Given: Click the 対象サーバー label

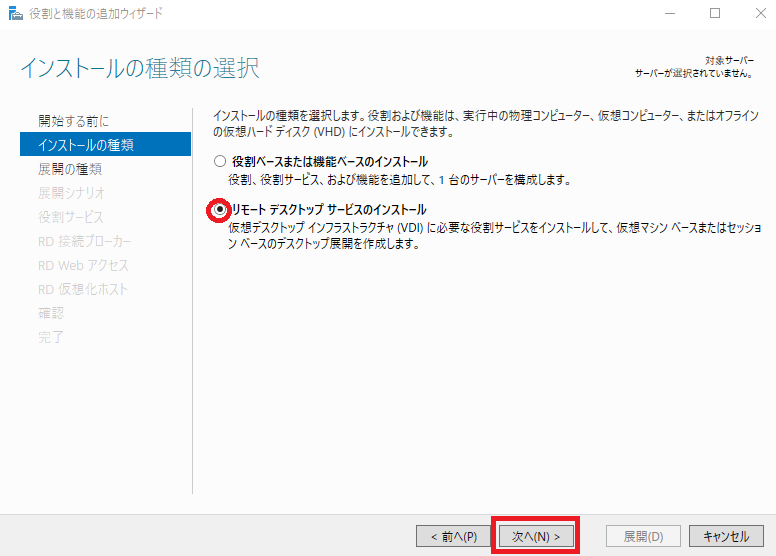Looking at the screenshot, I should click(x=729, y=60).
